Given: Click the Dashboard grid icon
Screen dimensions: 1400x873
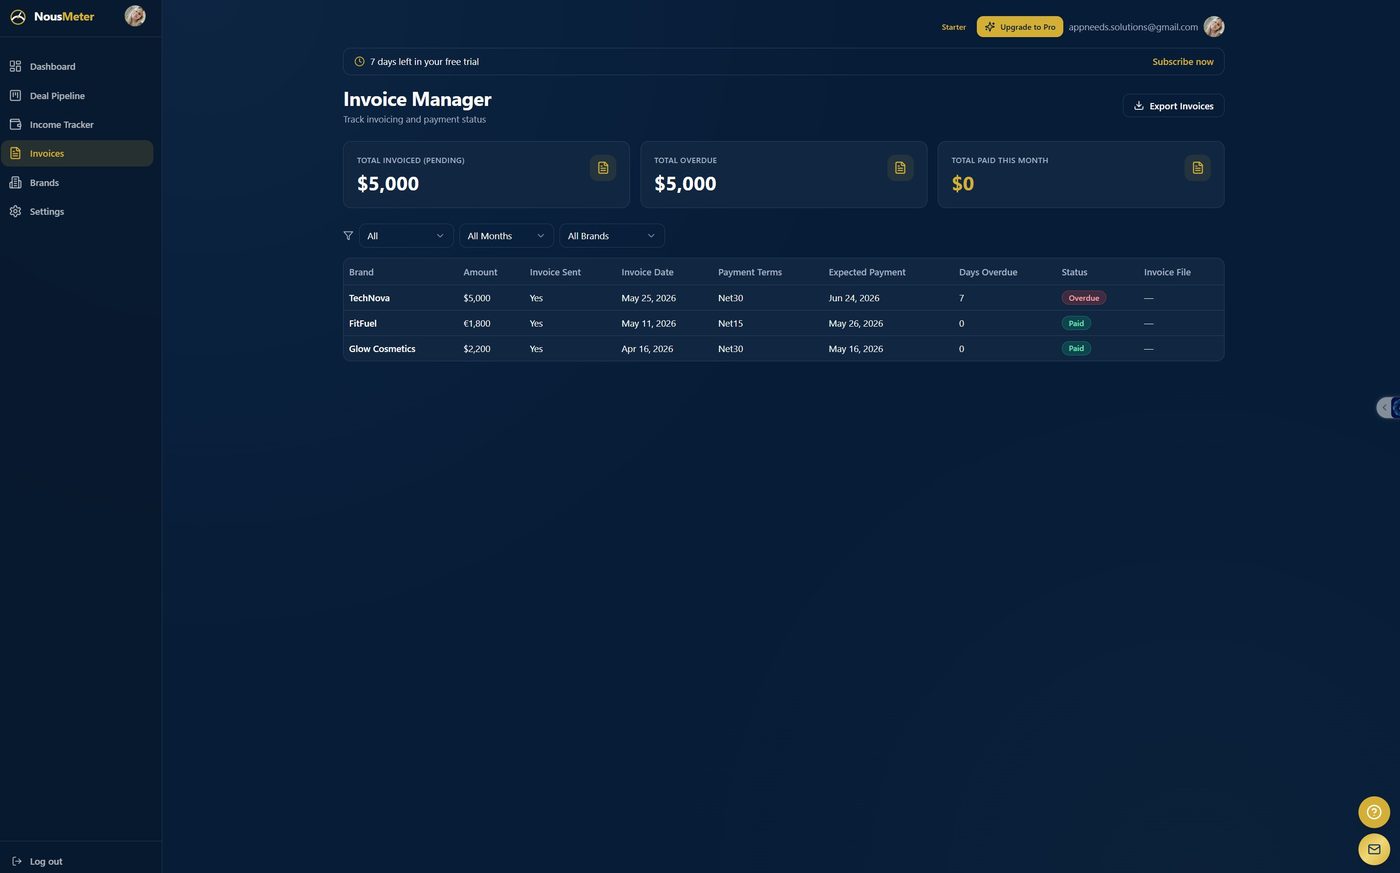Looking at the screenshot, I should click(15, 66).
